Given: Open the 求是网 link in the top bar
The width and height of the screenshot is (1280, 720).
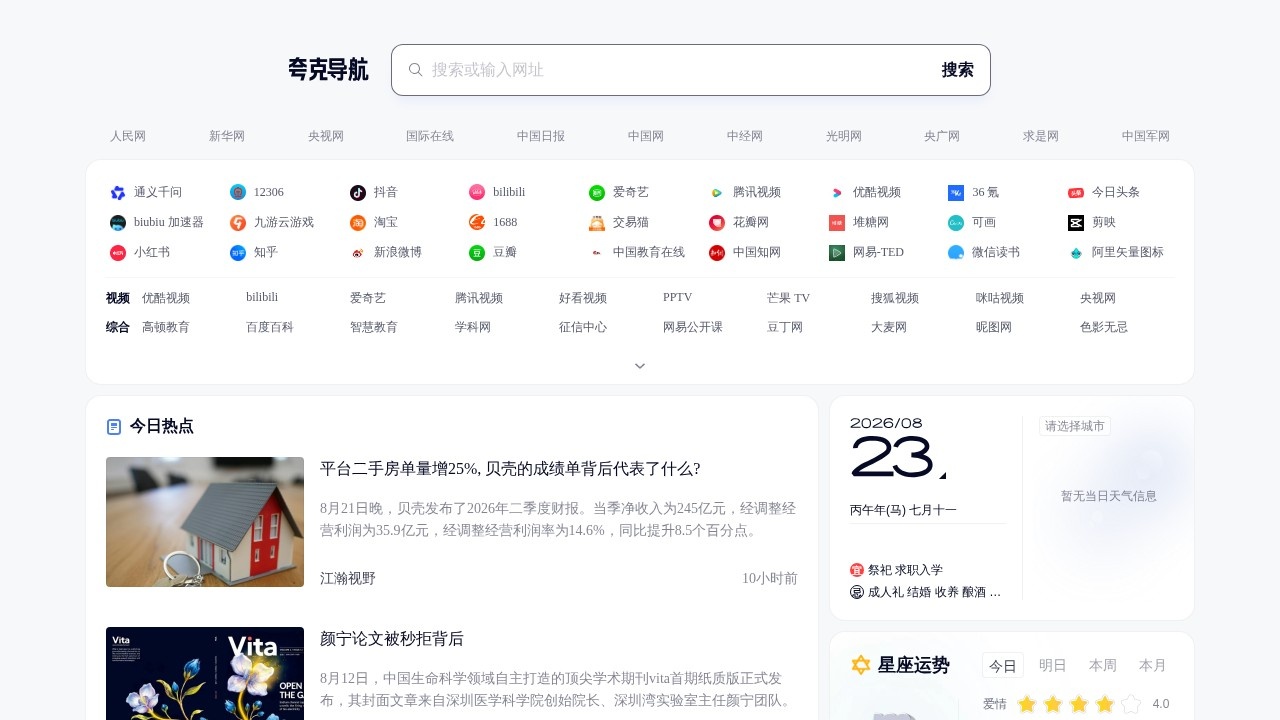Looking at the screenshot, I should pos(1041,136).
